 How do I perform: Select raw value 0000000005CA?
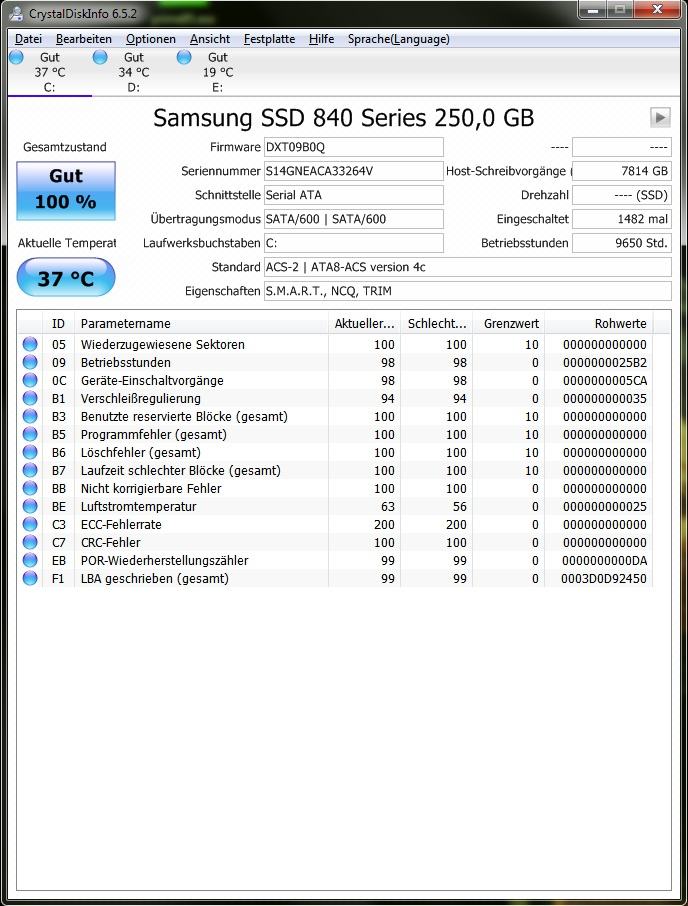[605, 381]
